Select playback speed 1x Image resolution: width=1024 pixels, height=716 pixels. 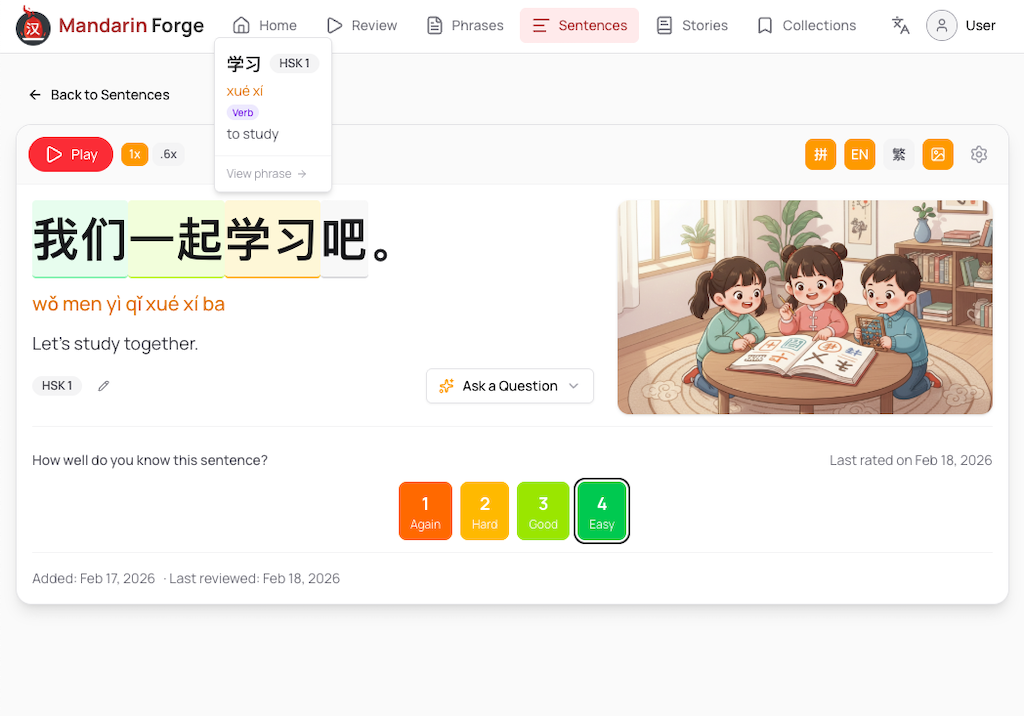tap(134, 154)
